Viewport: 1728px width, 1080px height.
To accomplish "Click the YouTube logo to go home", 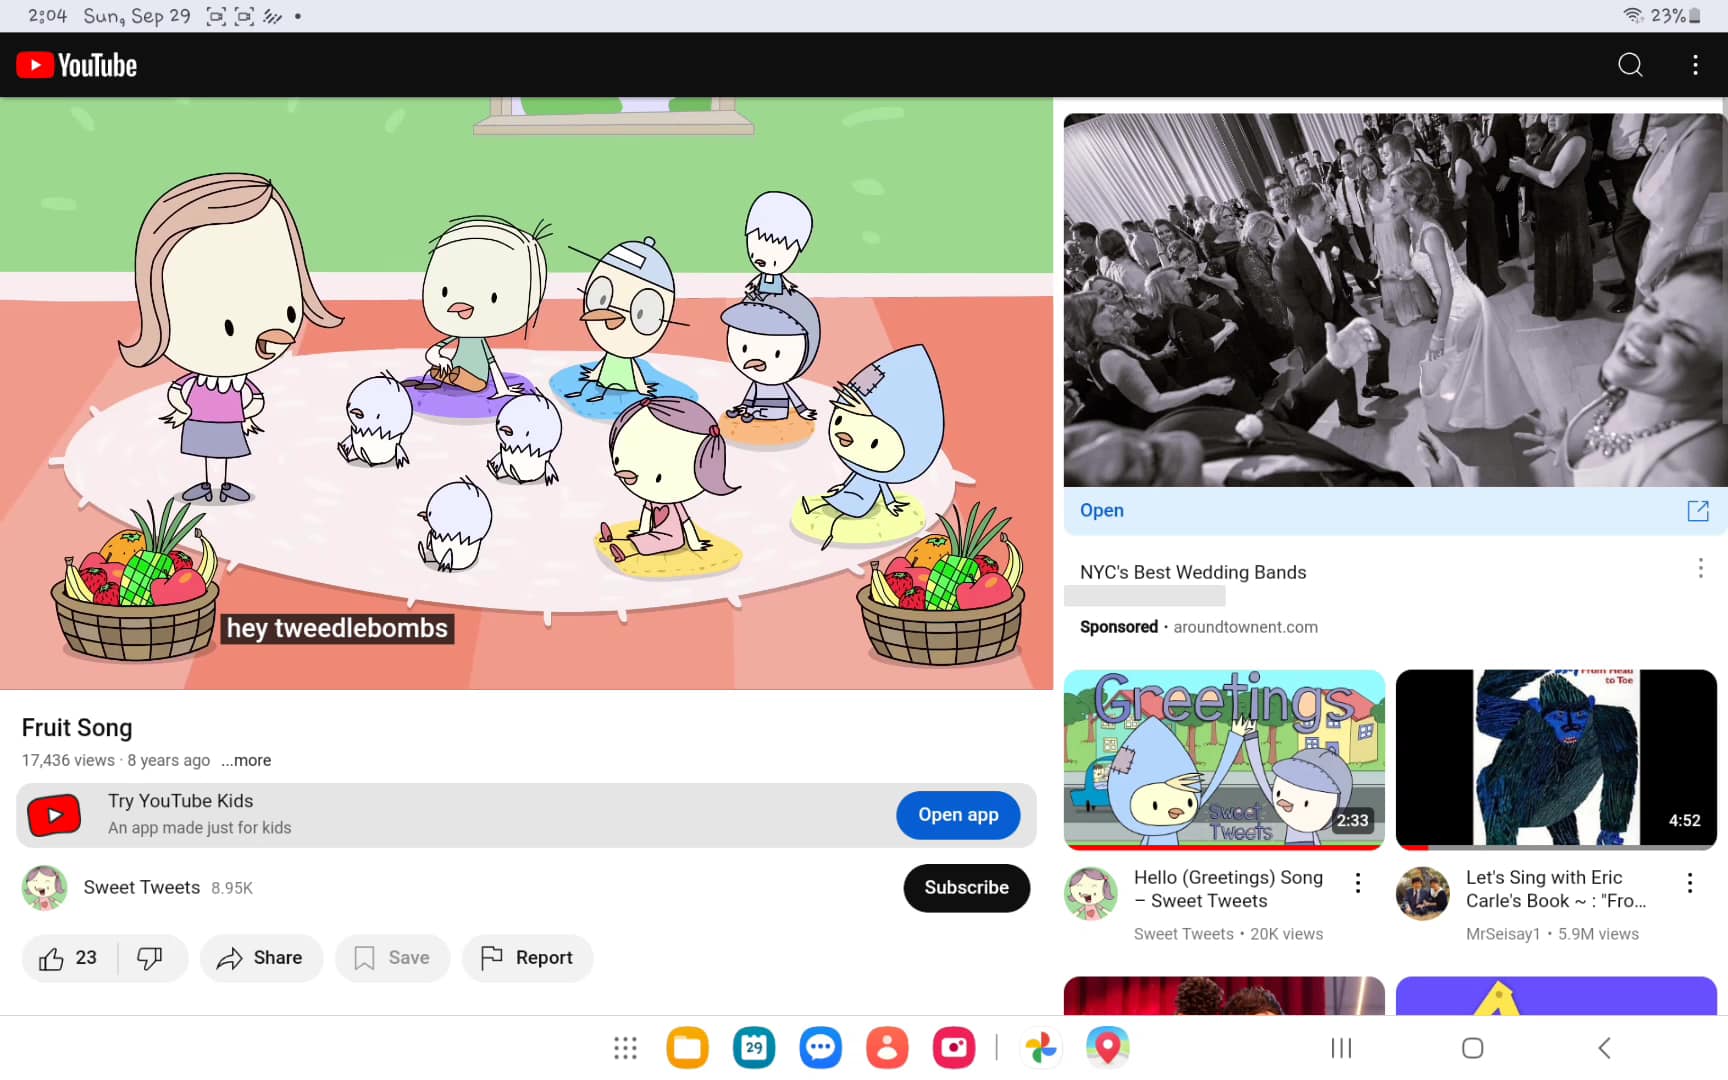I will coord(77,65).
